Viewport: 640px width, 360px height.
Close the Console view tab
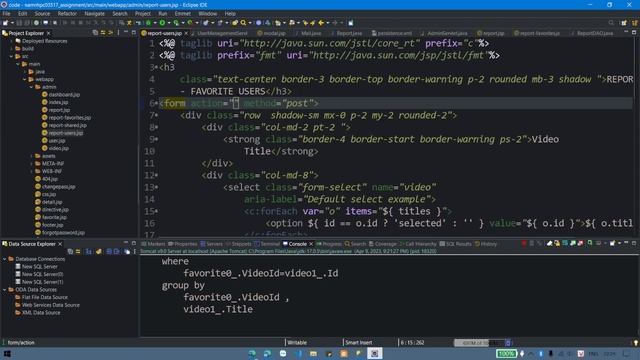(311, 244)
